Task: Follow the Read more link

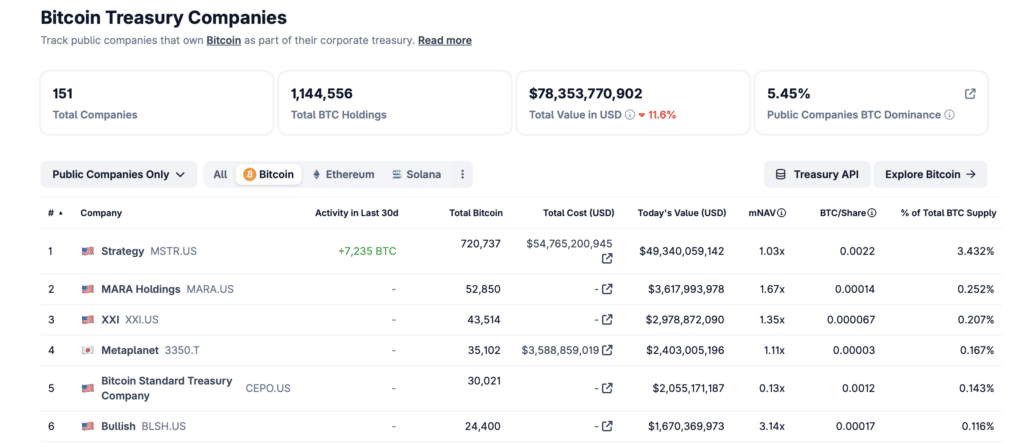Action: pos(445,41)
